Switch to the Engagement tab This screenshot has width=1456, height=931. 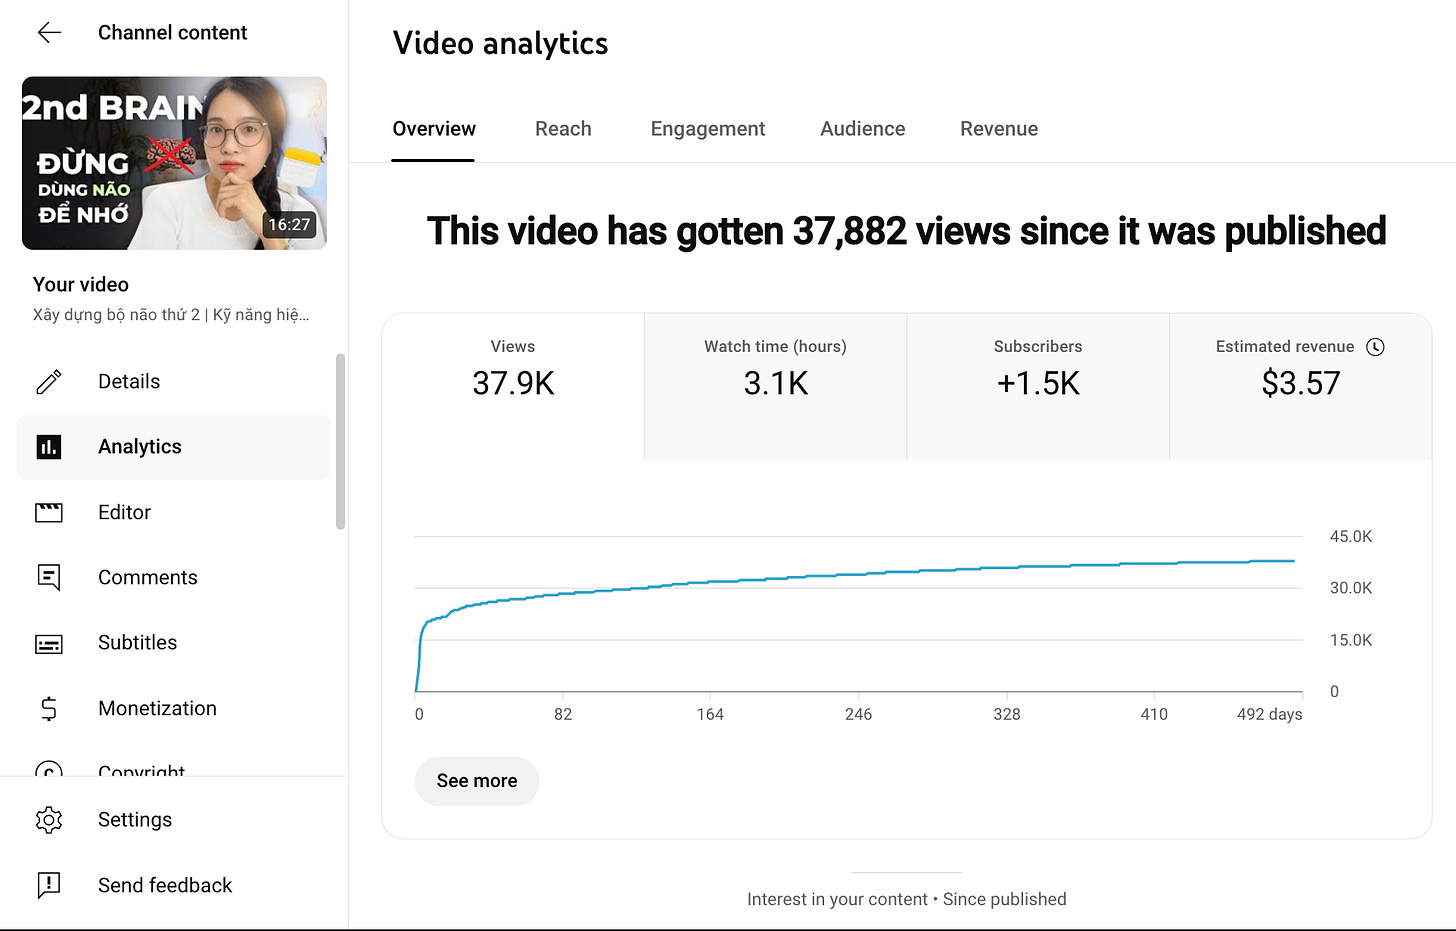click(708, 129)
